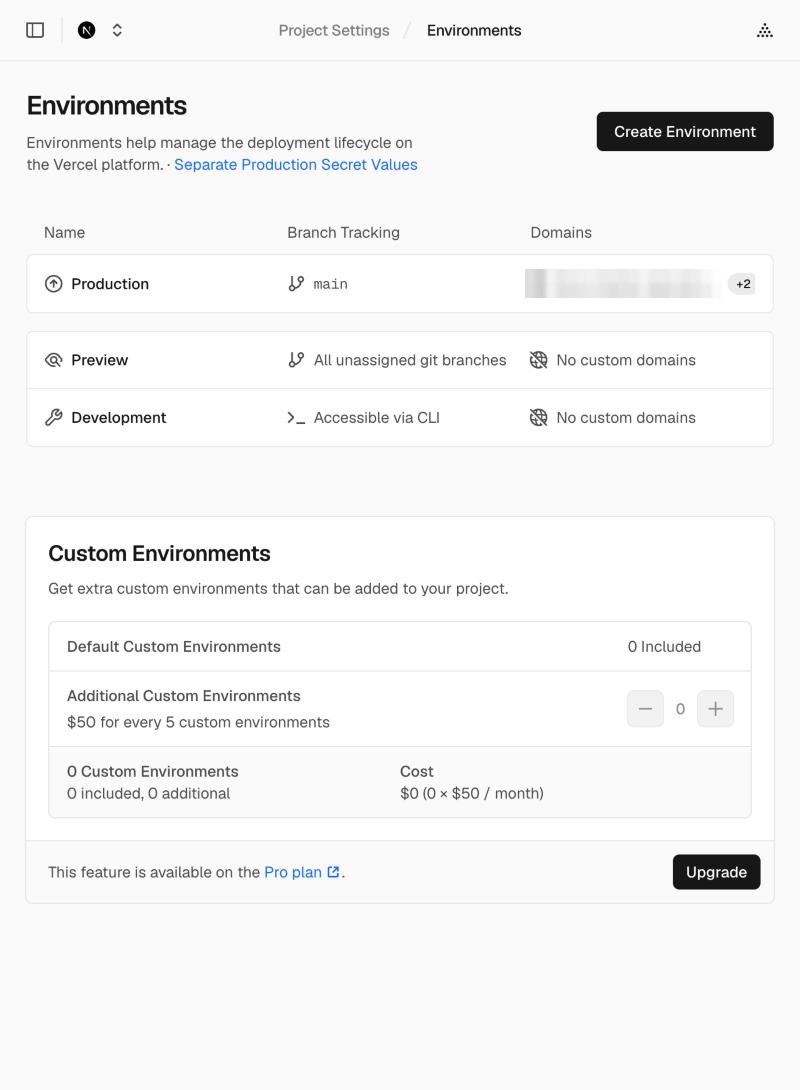Open Separate Production Secret Values link
Screen dimensions: 800x1090
[295, 165]
